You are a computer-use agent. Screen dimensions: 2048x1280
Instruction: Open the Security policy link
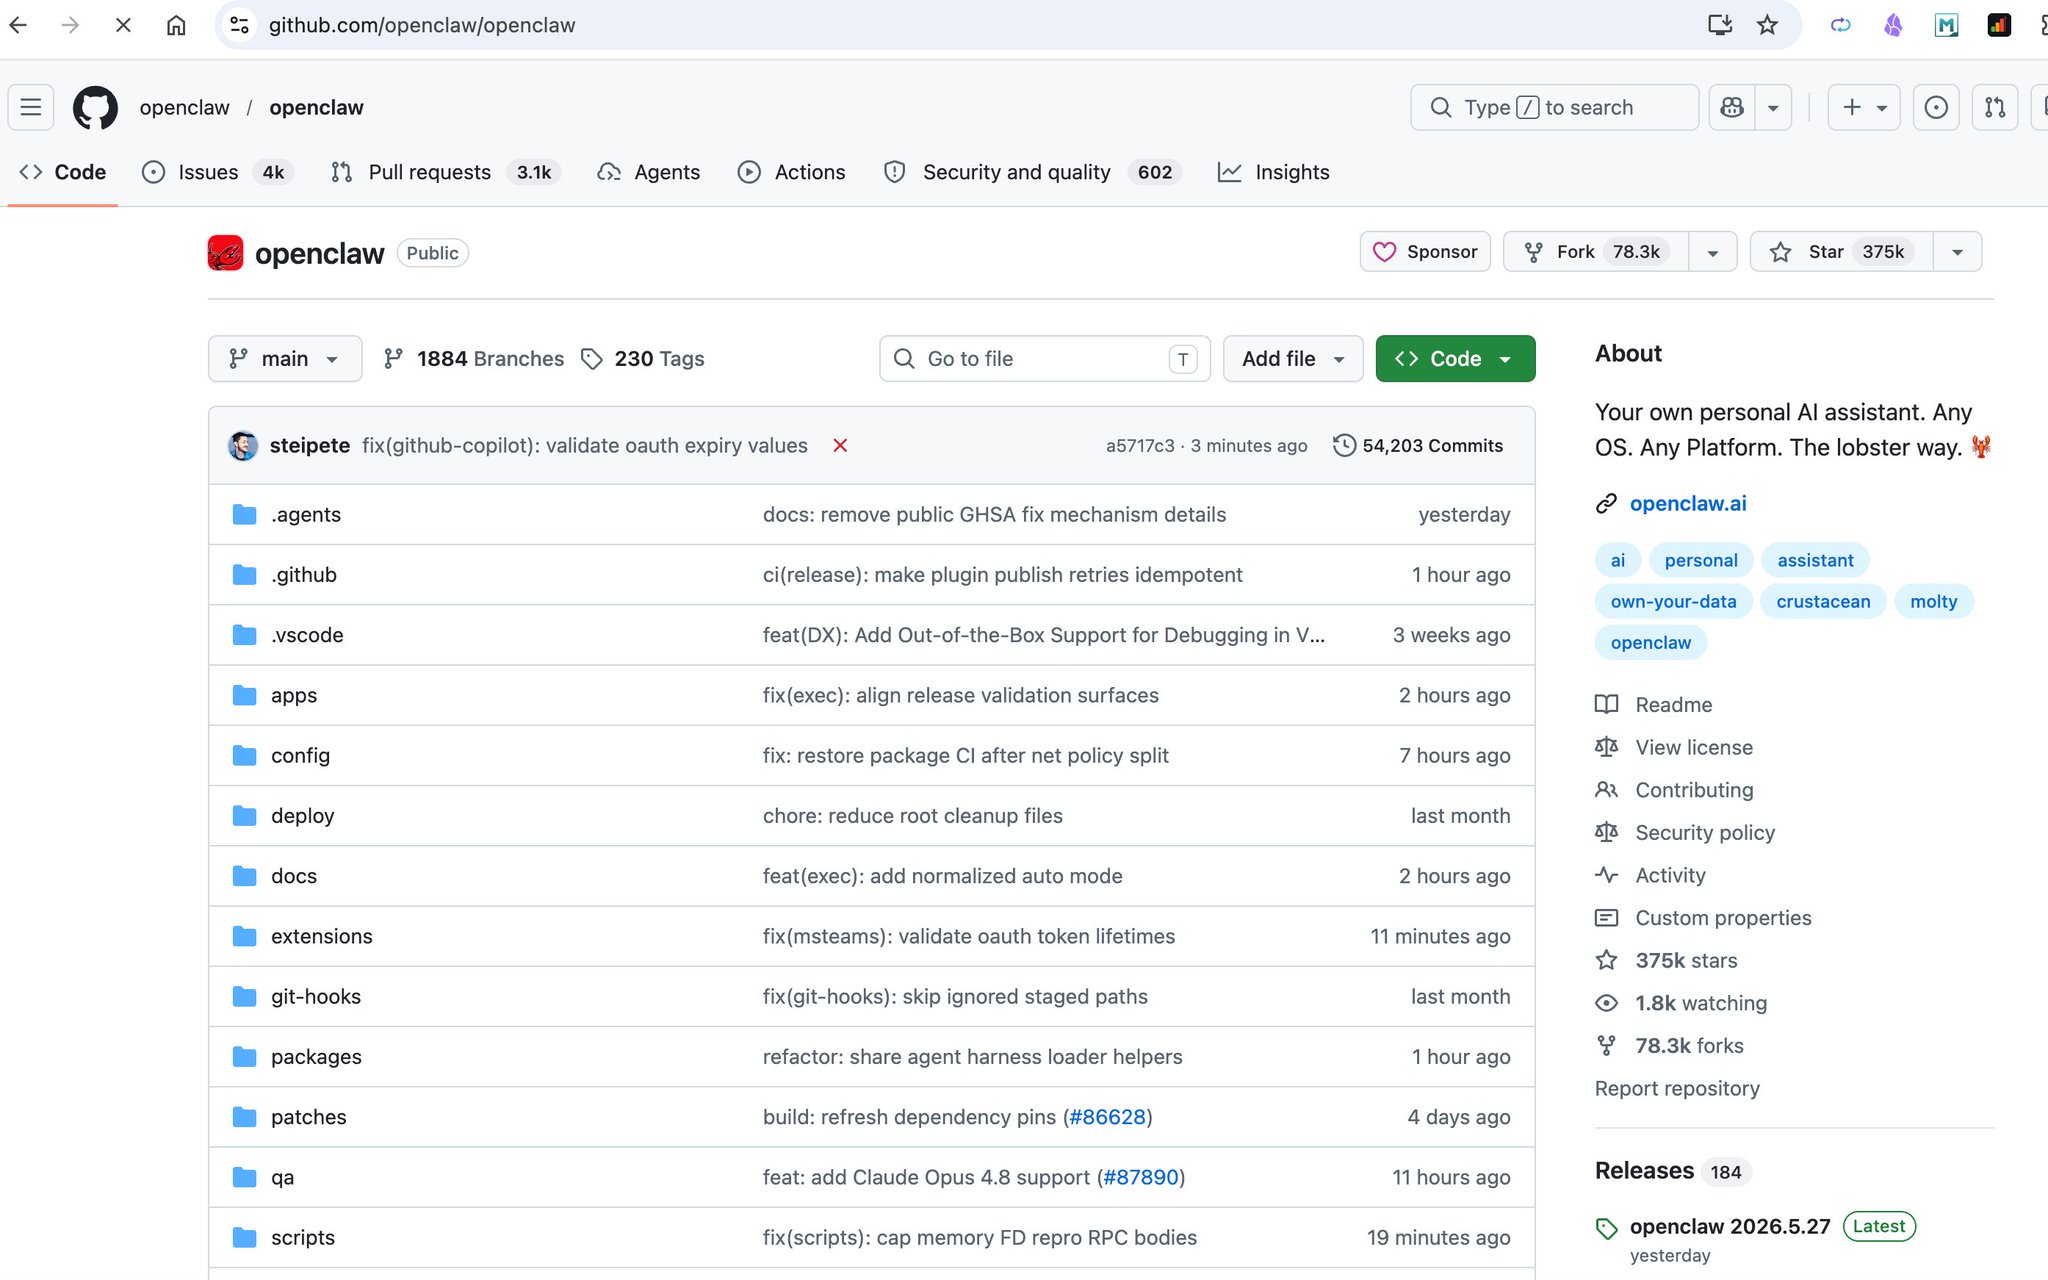1704,832
